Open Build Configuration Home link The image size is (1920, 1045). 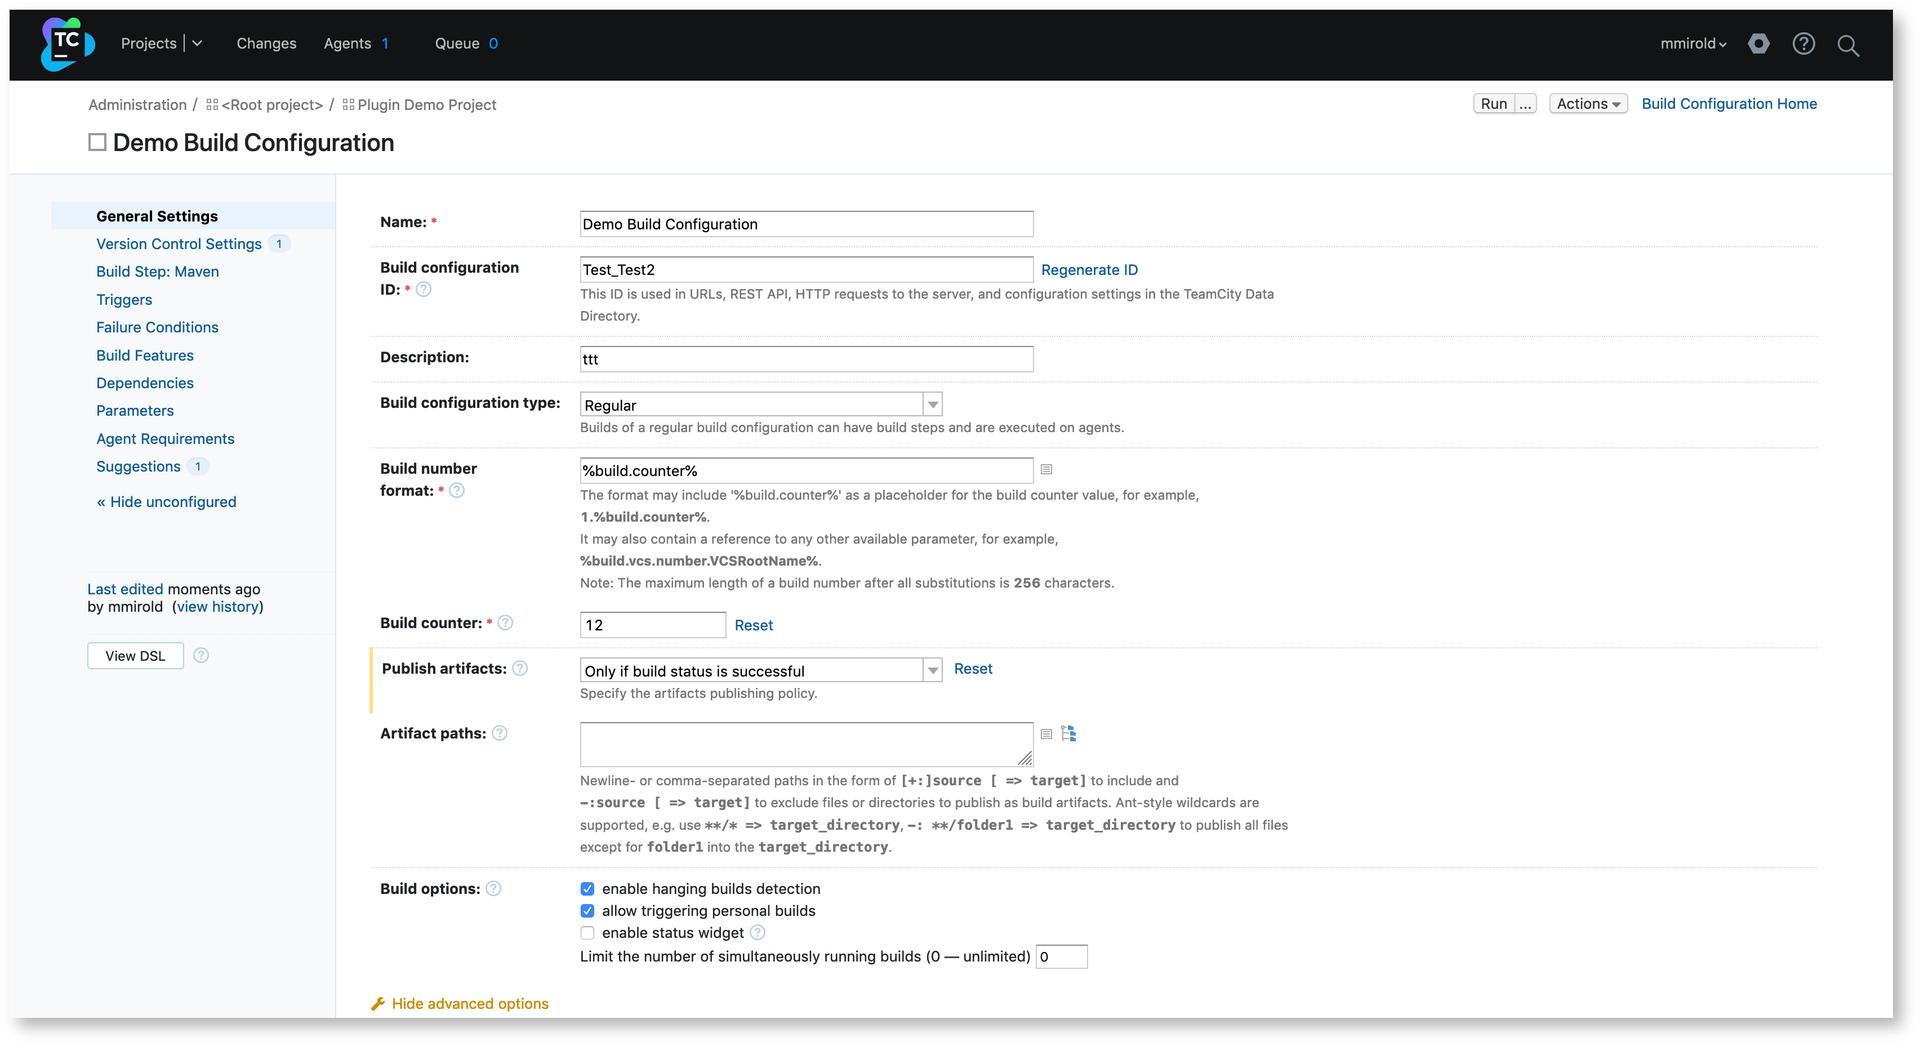point(1729,104)
